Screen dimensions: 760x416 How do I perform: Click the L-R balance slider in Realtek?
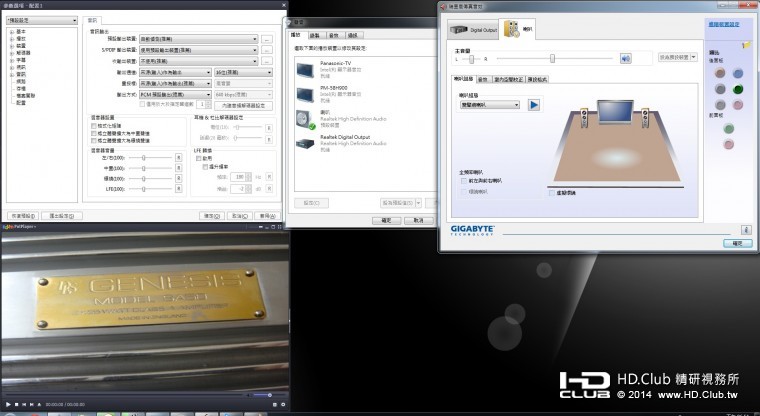coord(471,59)
